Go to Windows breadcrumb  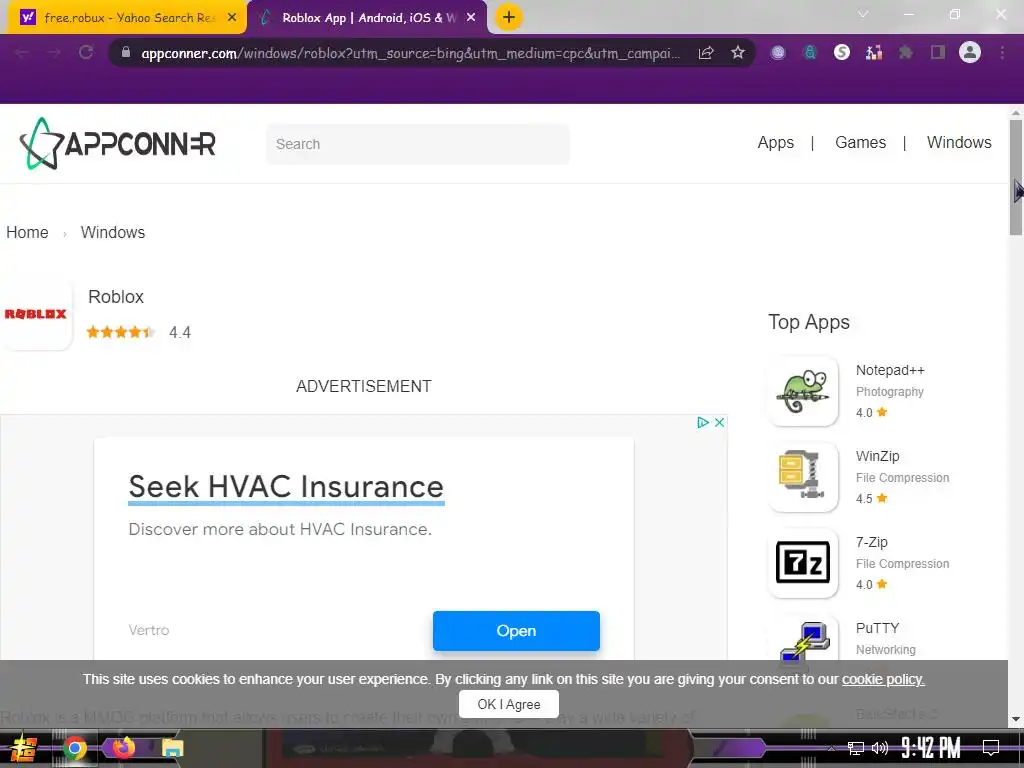pos(113,232)
